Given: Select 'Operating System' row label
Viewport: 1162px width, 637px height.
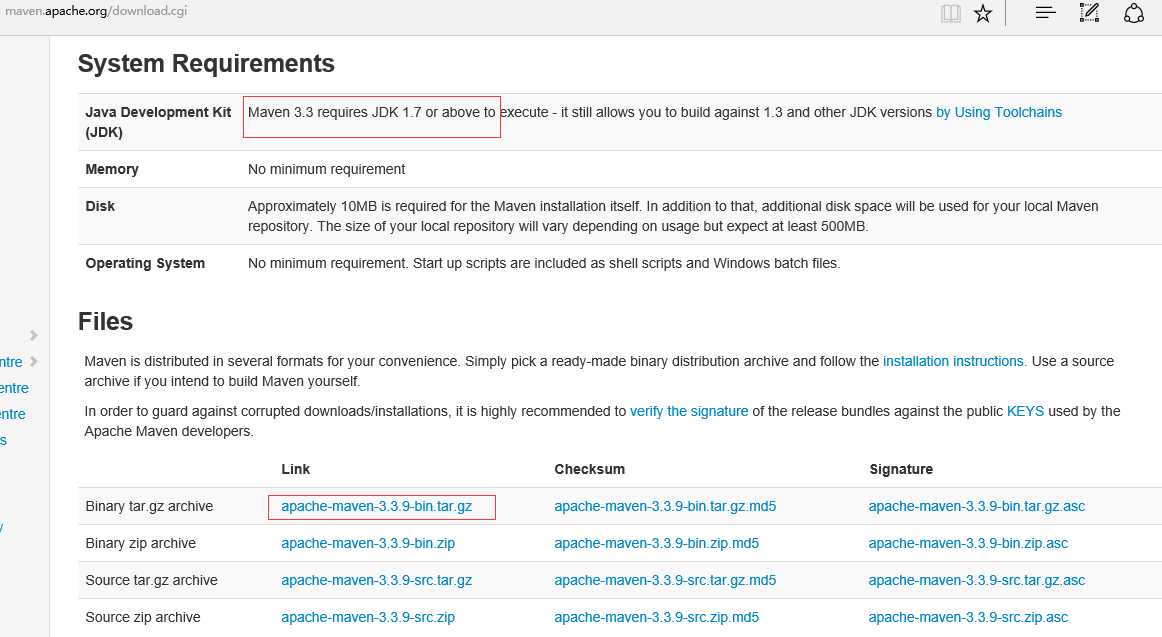Looking at the screenshot, I should pos(145,263).
